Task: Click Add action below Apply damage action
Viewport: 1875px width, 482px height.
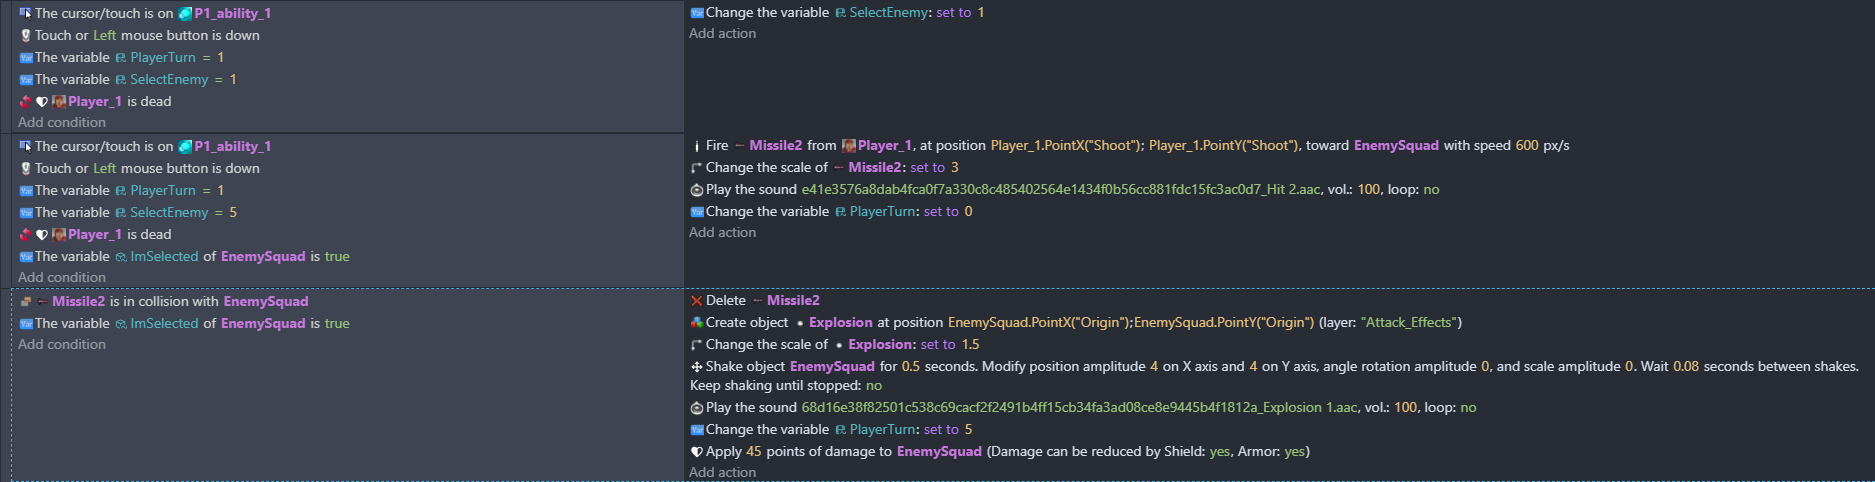Action: click(x=722, y=473)
